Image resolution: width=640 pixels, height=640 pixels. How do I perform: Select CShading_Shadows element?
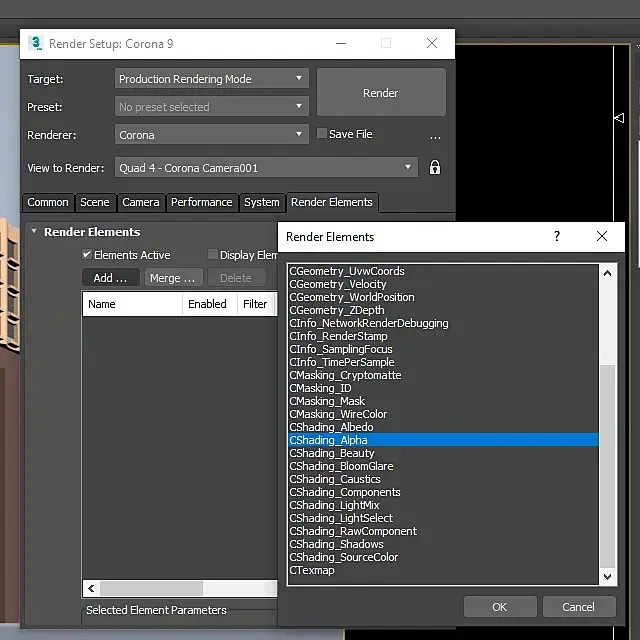click(x=443, y=544)
